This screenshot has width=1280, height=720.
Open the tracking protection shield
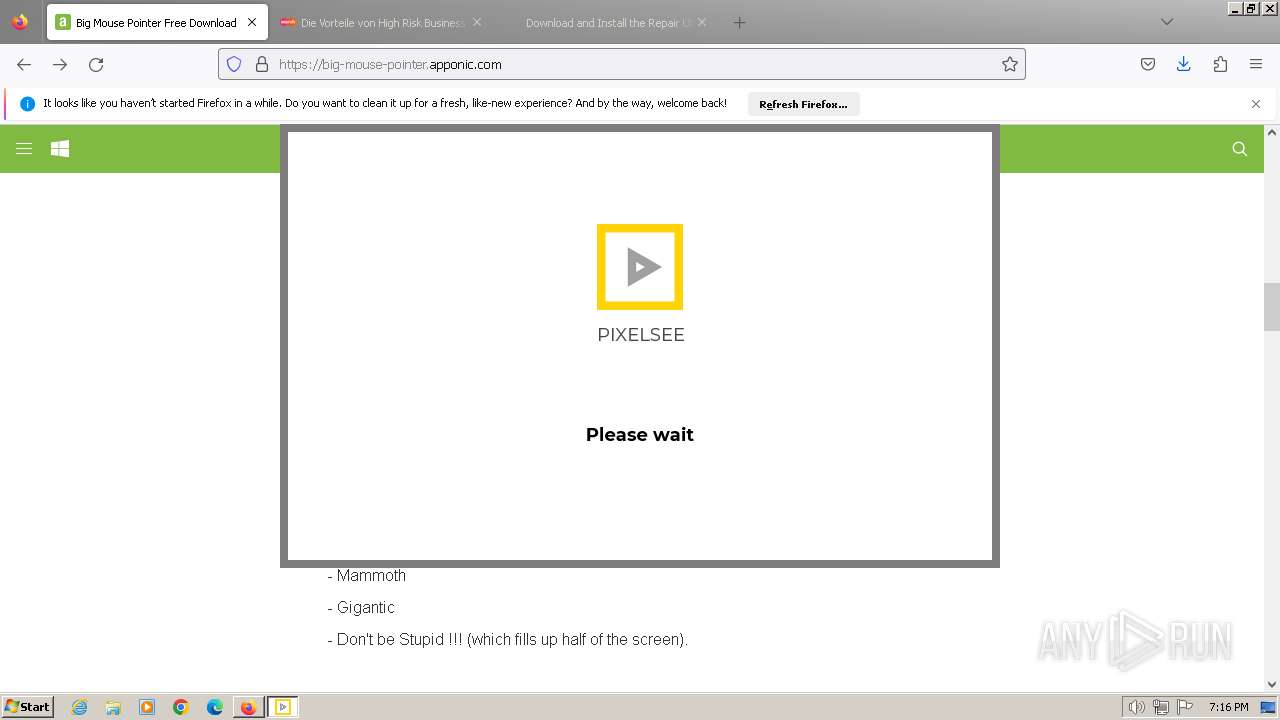[x=234, y=64]
